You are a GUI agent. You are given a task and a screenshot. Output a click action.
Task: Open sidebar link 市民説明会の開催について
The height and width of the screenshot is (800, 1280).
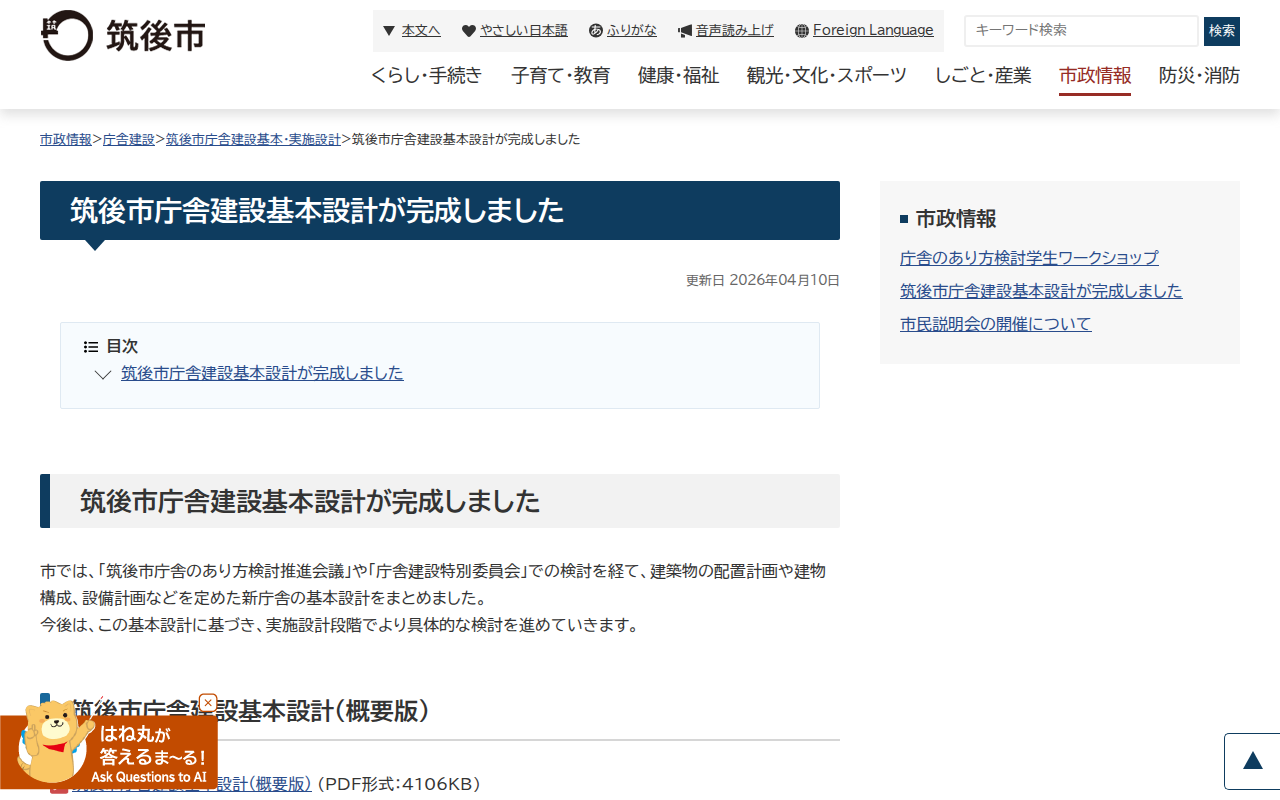[996, 324]
